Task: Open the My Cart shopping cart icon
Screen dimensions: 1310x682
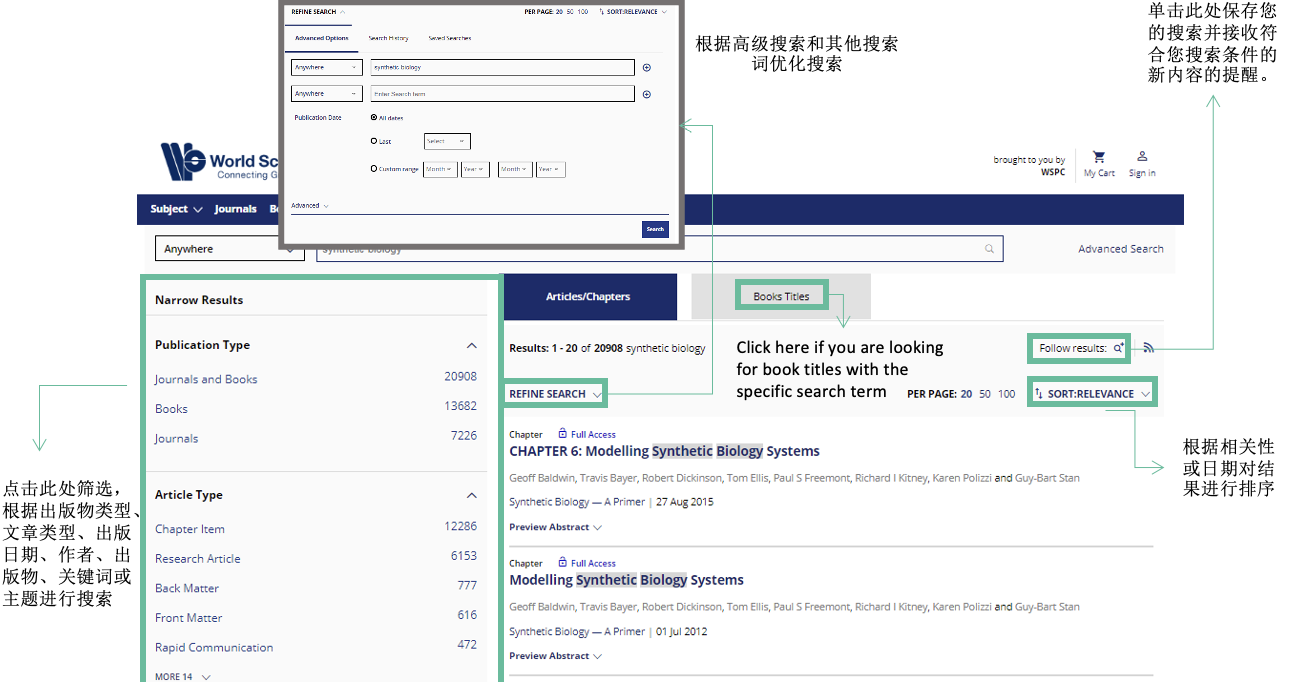Action: [1099, 157]
